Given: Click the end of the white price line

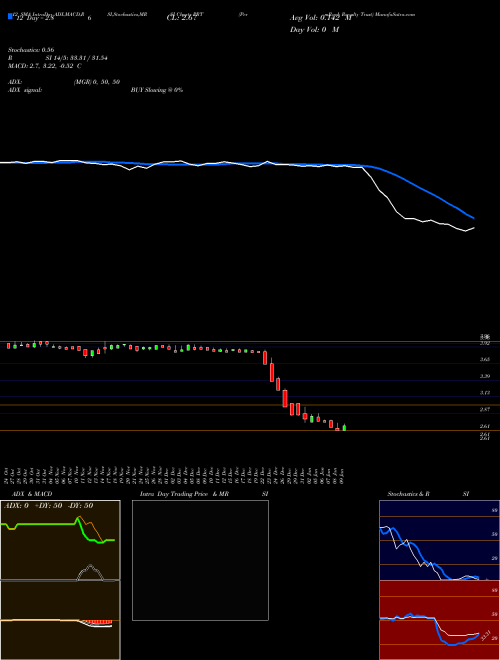Looking at the screenshot, I should pos(474,228).
